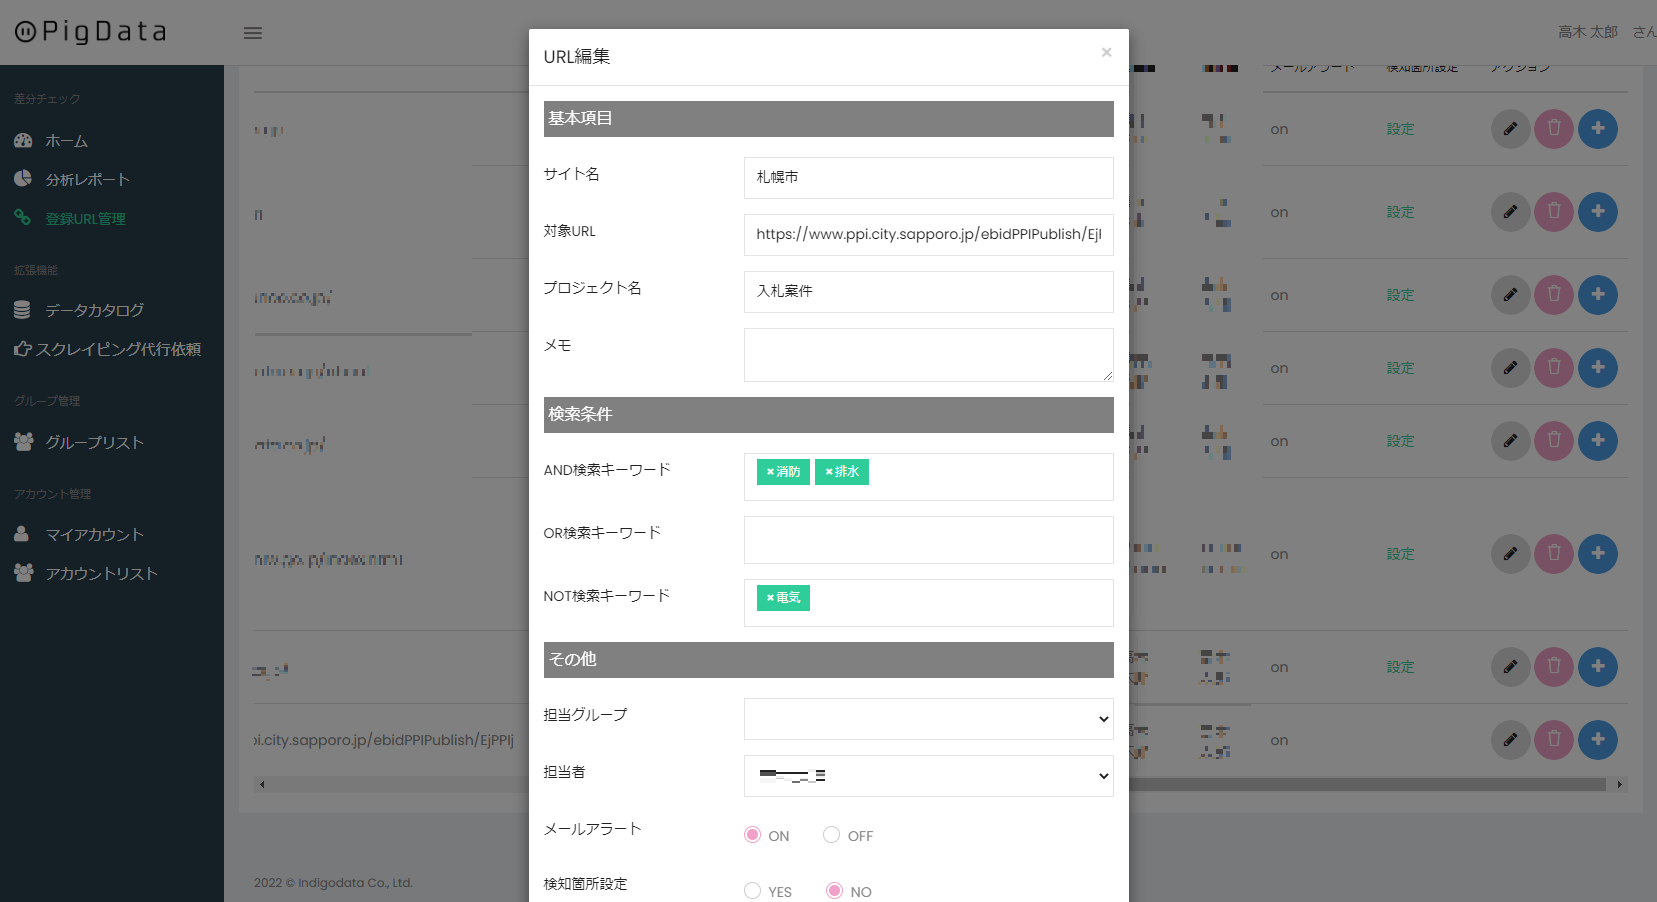The width and height of the screenshot is (1657, 902).
Task: Click 設定 link in the first row
Action: [x=1400, y=129]
